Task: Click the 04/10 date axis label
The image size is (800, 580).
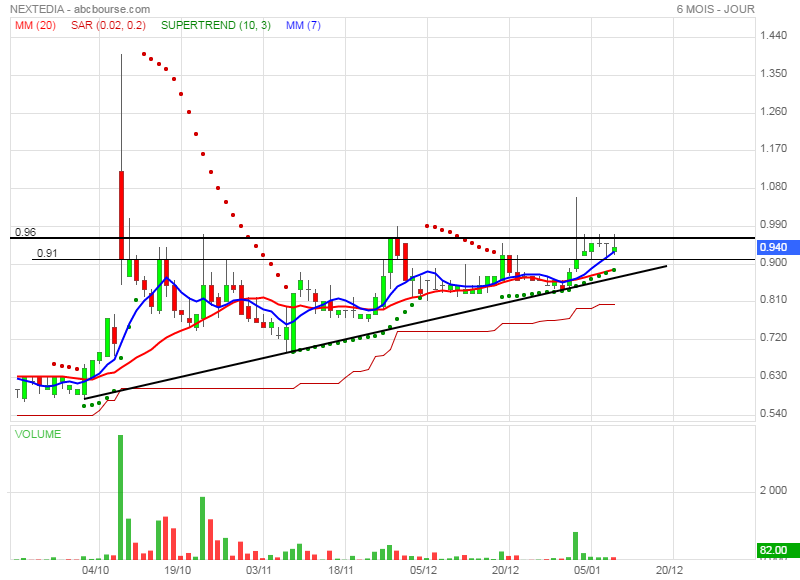Action: (95, 570)
